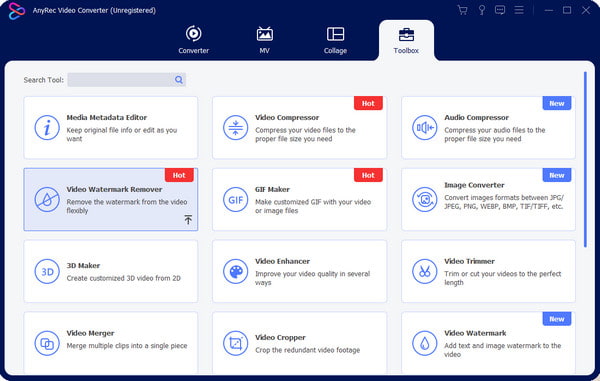This screenshot has height=381, width=600.
Task: Click the Video Watermark Remover icon
Action: pyautogui.click(x=47, y=199)
